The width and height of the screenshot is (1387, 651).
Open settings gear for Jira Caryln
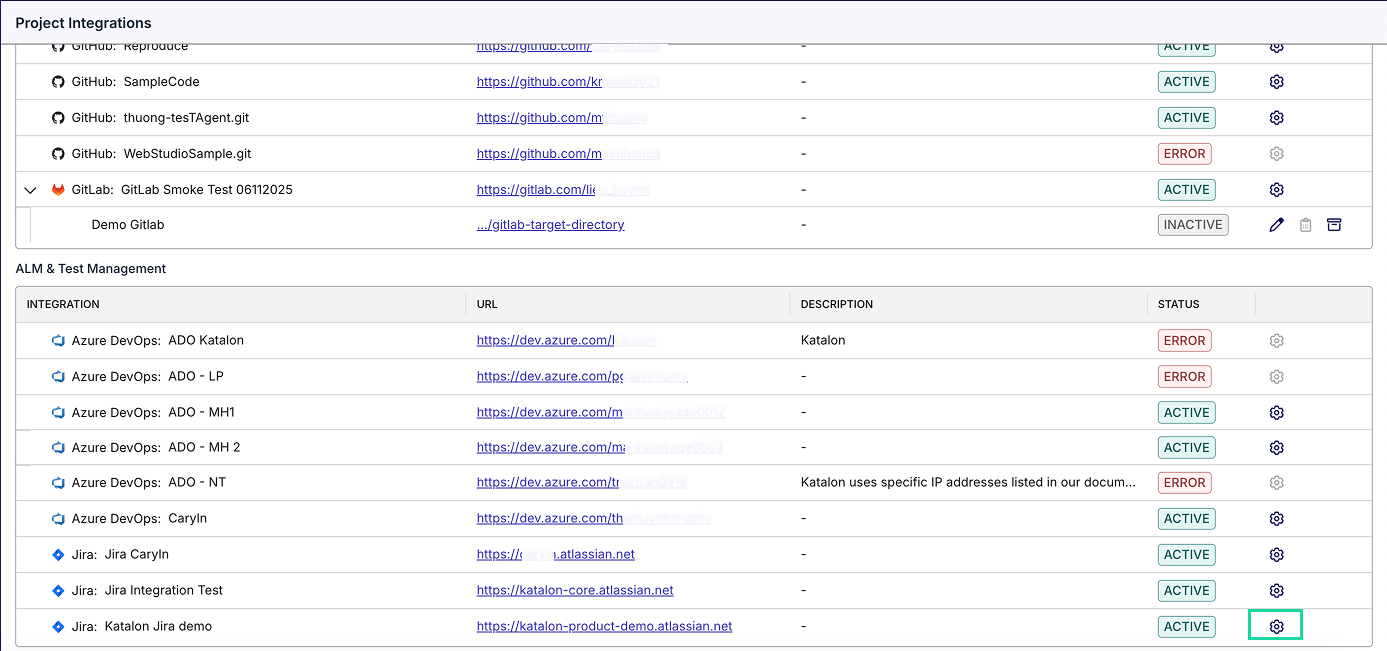click(x=1276, y=555)
